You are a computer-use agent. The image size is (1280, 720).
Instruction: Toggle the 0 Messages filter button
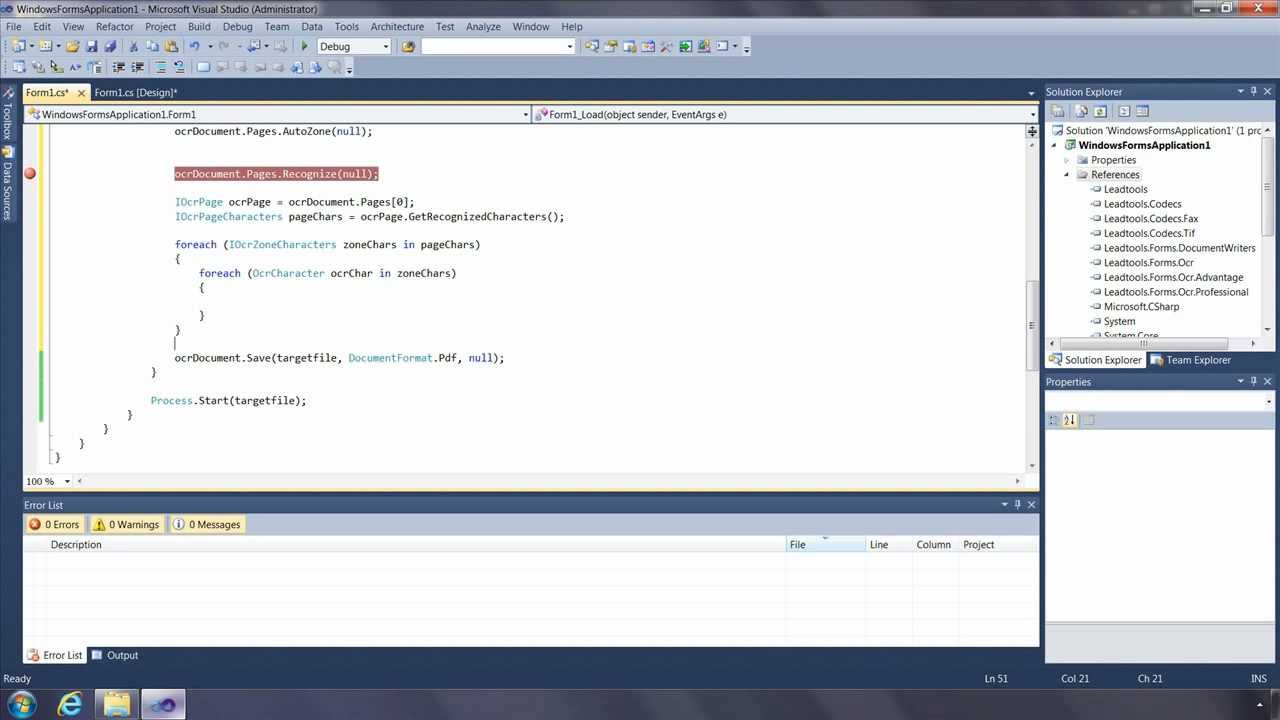(x=206, y=524)
